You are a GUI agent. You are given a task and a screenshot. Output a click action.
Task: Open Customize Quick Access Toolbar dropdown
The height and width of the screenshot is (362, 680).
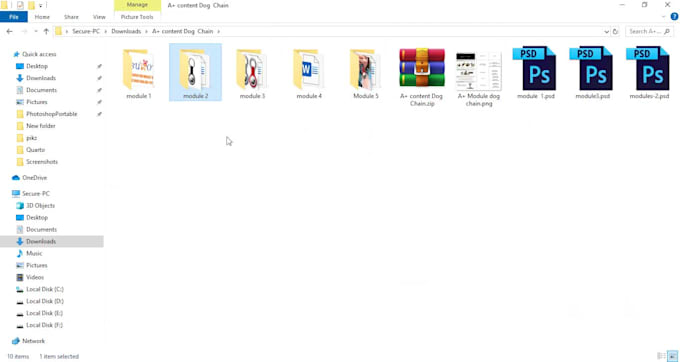[41, 5]
